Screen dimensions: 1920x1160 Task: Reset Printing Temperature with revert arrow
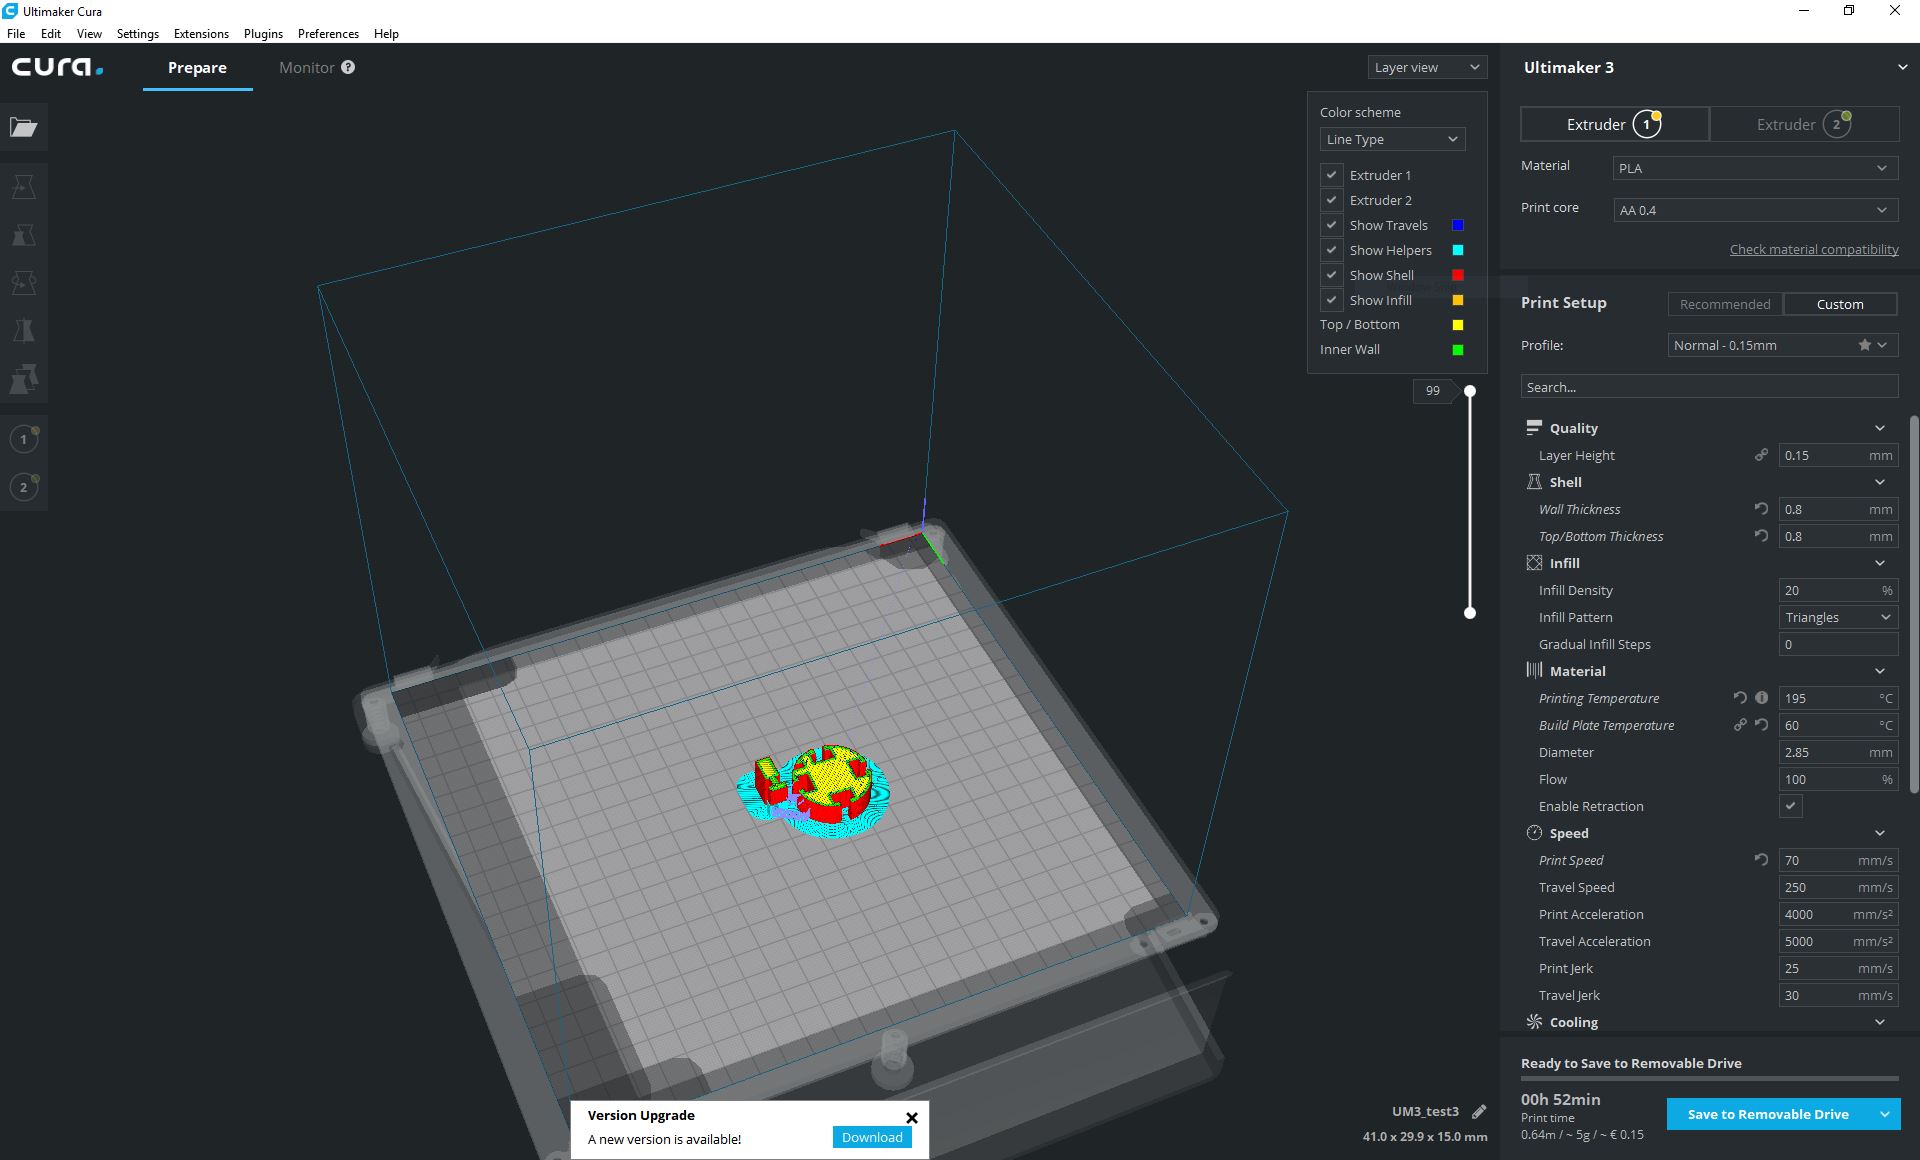click(1740, 698)
